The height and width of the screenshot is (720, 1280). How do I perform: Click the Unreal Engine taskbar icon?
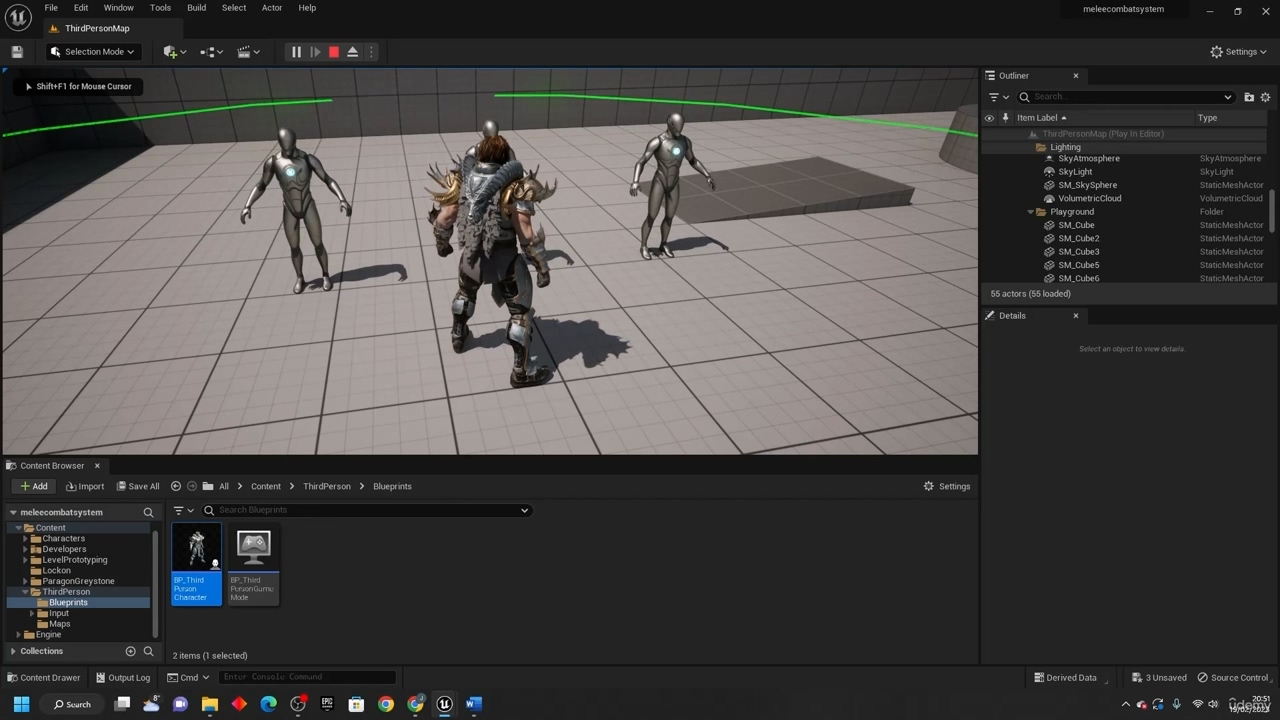click(x=444, y=704)
